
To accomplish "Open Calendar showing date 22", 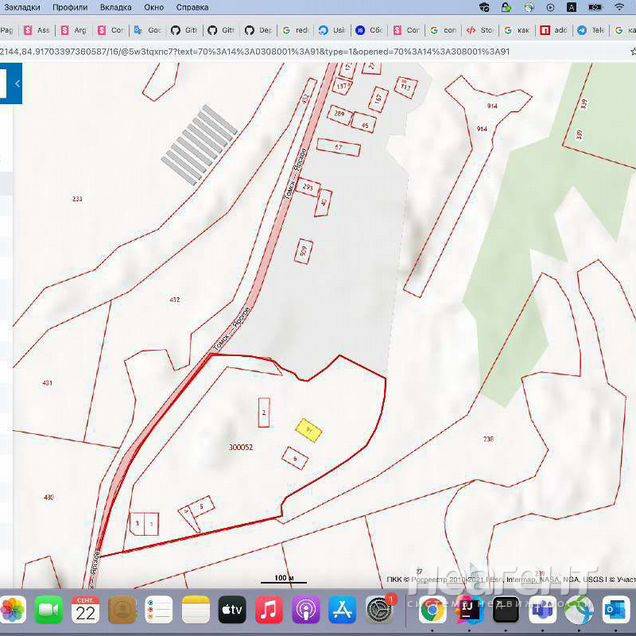I will pos(86,608).
